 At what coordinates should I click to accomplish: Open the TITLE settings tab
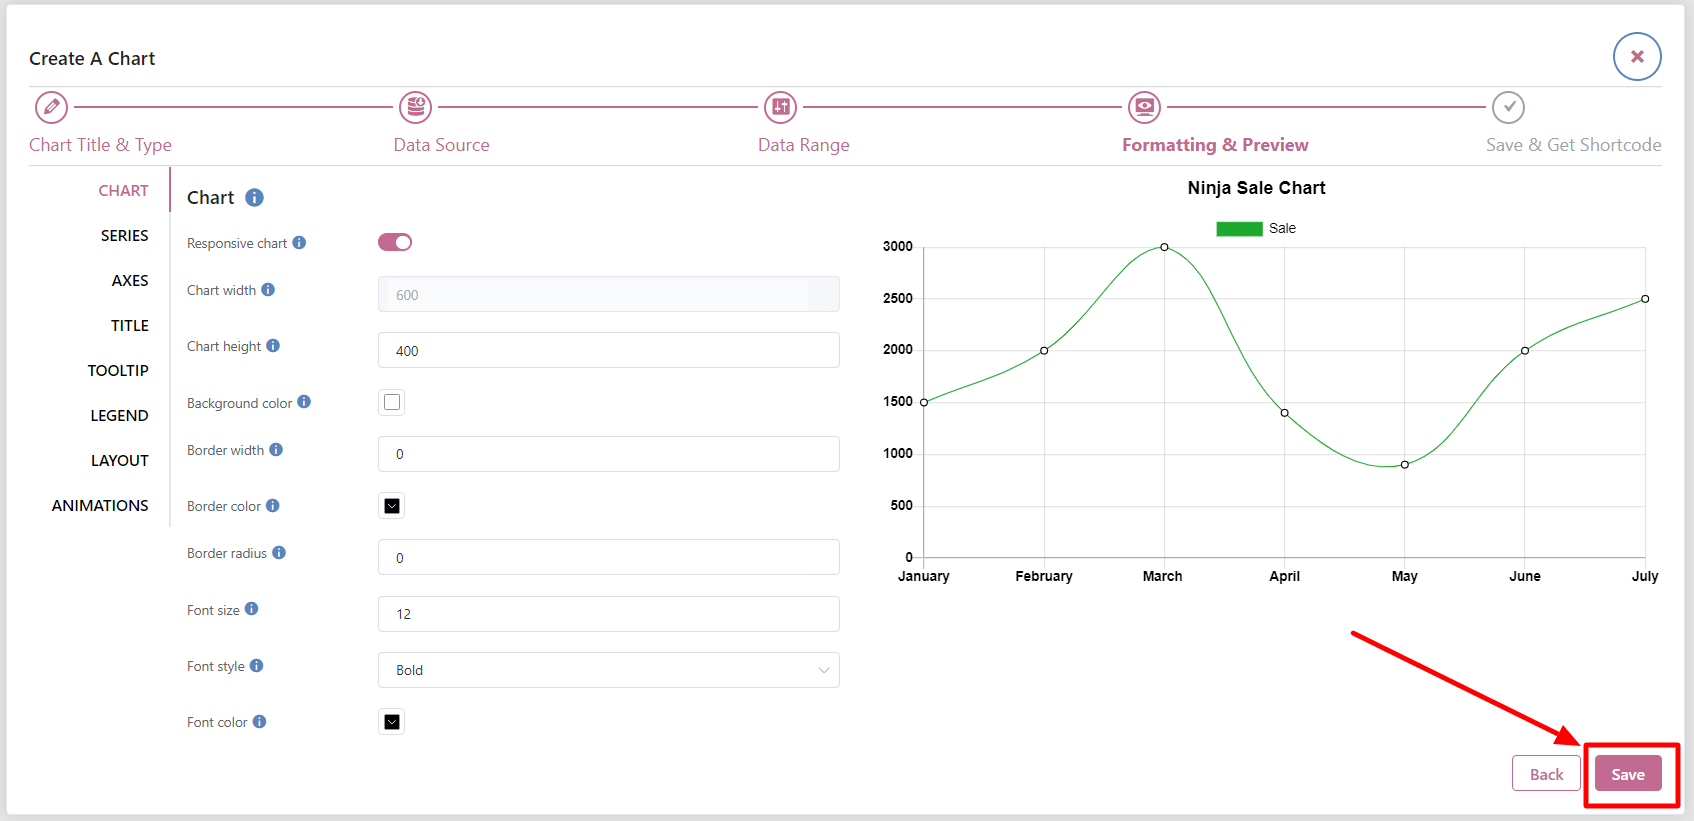pyautogui.click(x=130, y=325)
